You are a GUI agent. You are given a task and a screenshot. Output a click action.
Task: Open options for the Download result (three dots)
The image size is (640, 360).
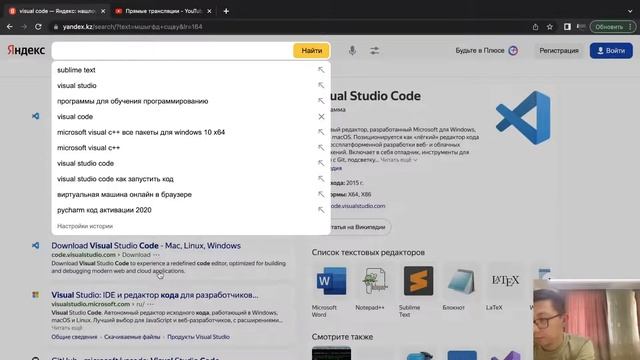tap(156, 255)
